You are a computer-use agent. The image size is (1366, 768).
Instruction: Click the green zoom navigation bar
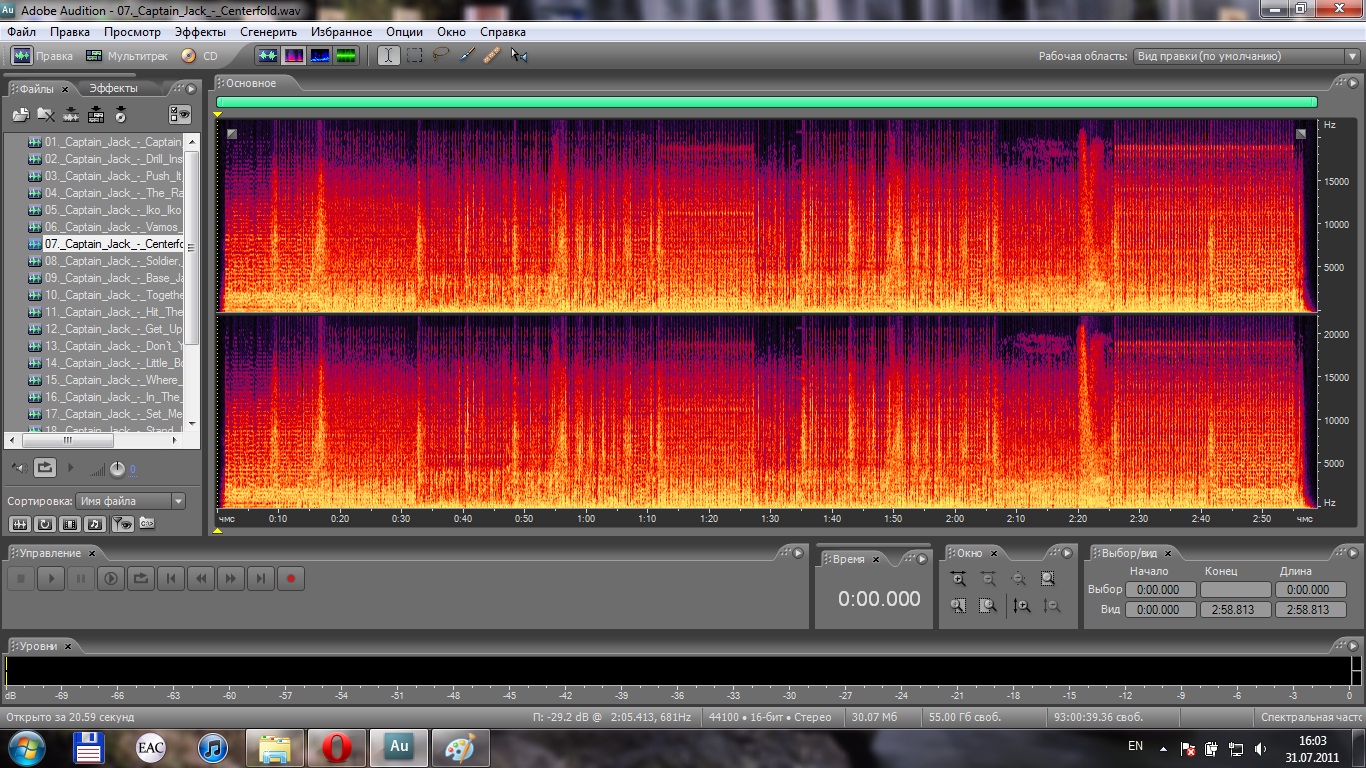point(766,102)
